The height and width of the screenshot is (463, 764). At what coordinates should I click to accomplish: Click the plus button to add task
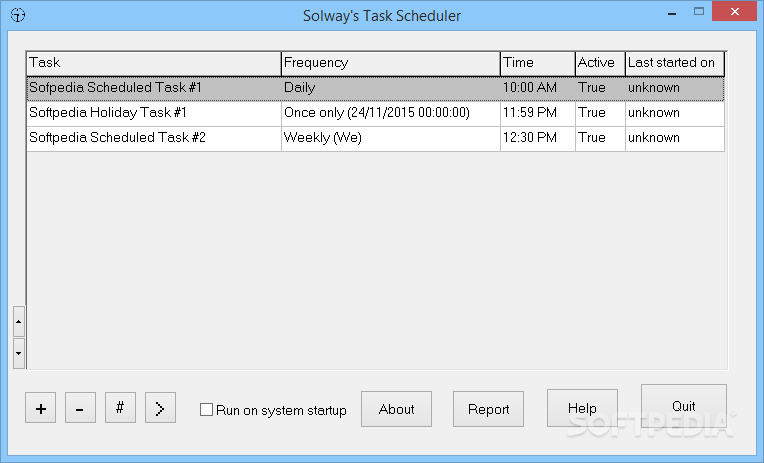point(40,407)
